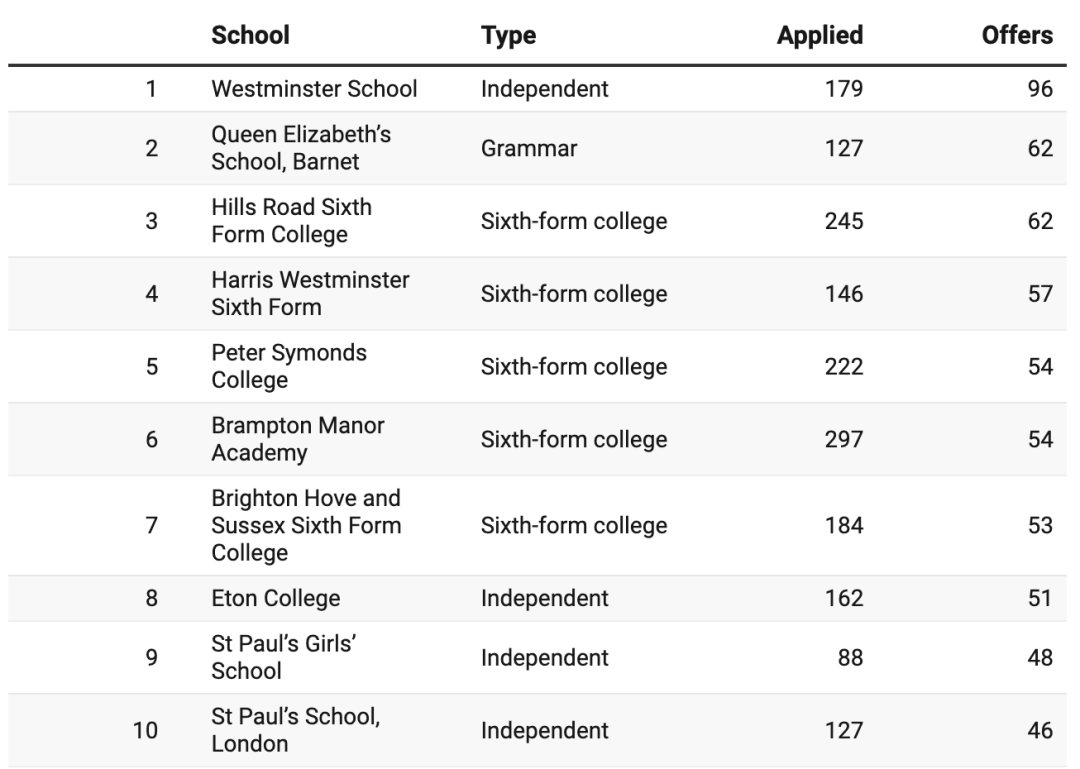Sort by the Type column header
The image size is (1080, 769).
[508, 36]
